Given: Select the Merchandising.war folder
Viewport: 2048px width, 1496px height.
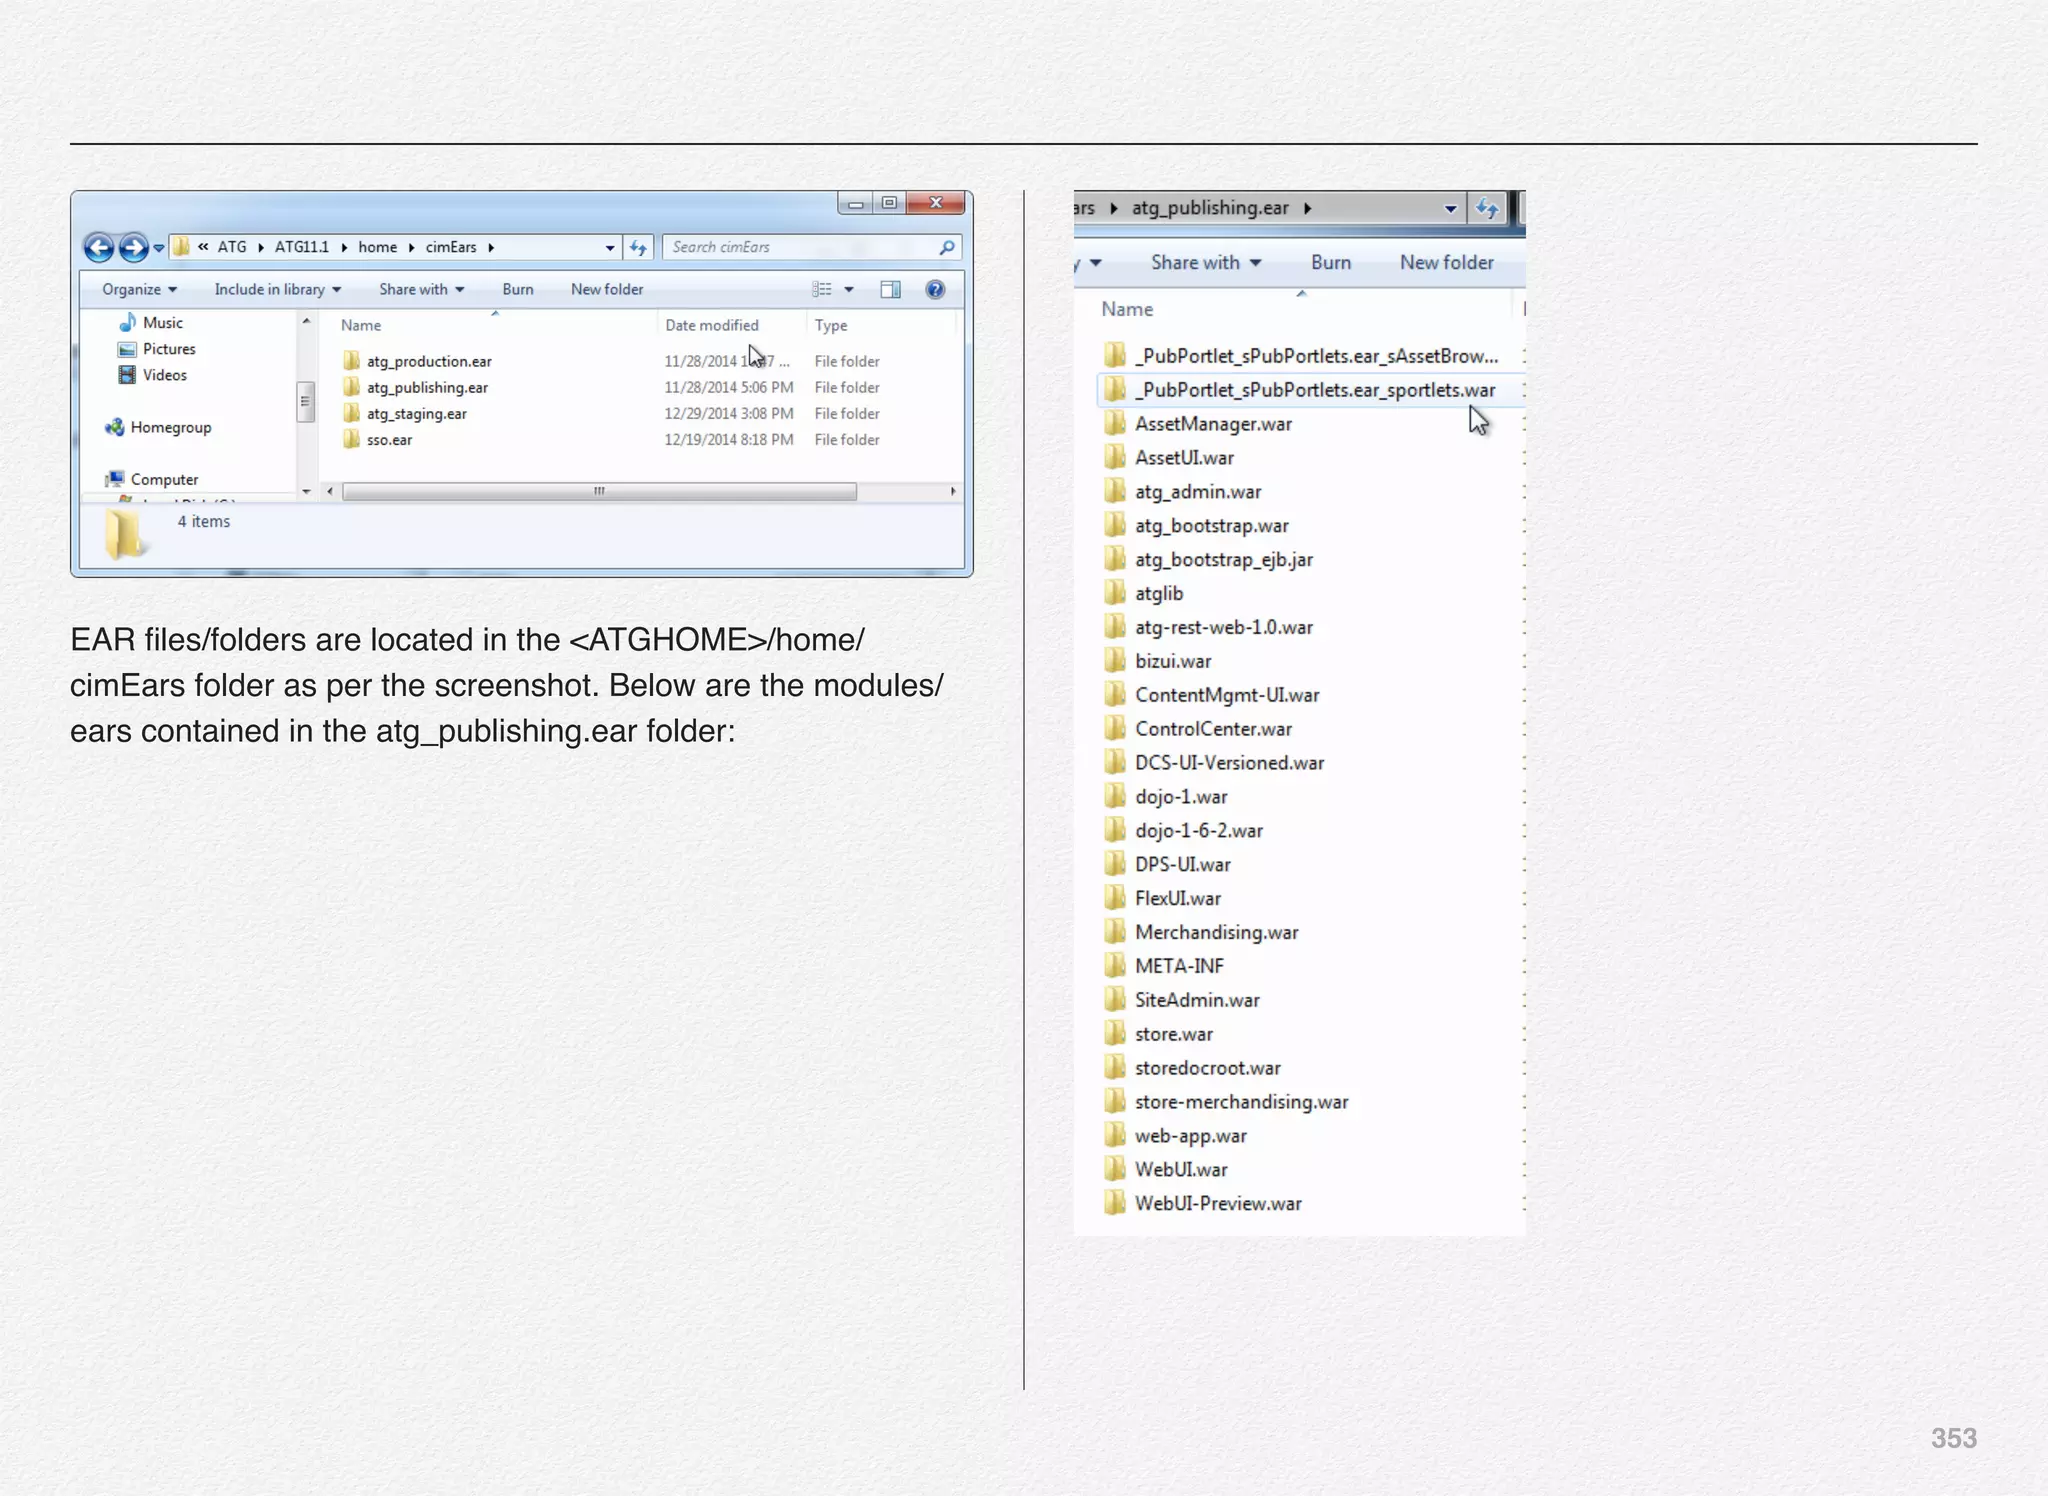Looking at the screenshot, I should [1202, 932].
